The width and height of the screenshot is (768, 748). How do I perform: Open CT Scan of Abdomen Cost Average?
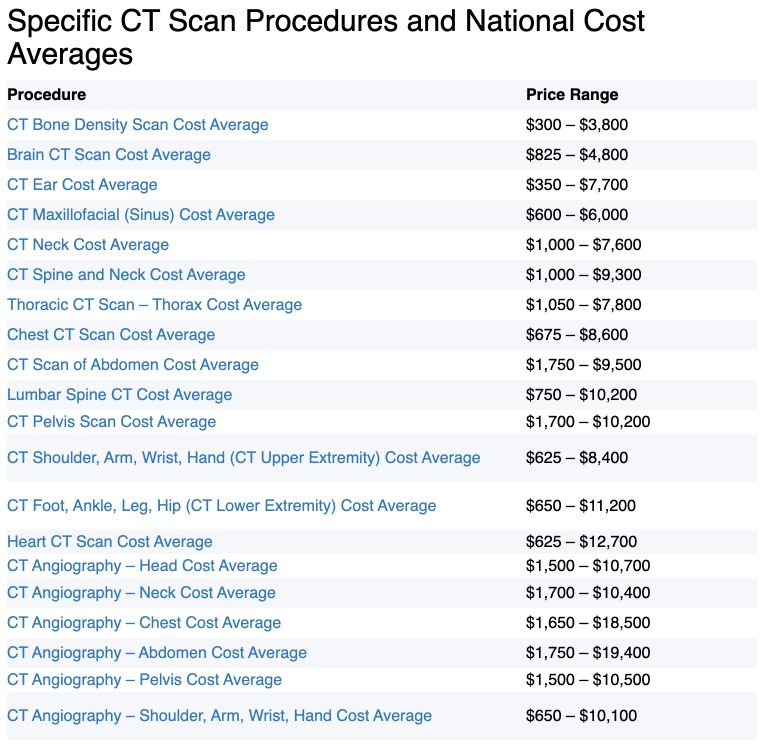(132, 365)
